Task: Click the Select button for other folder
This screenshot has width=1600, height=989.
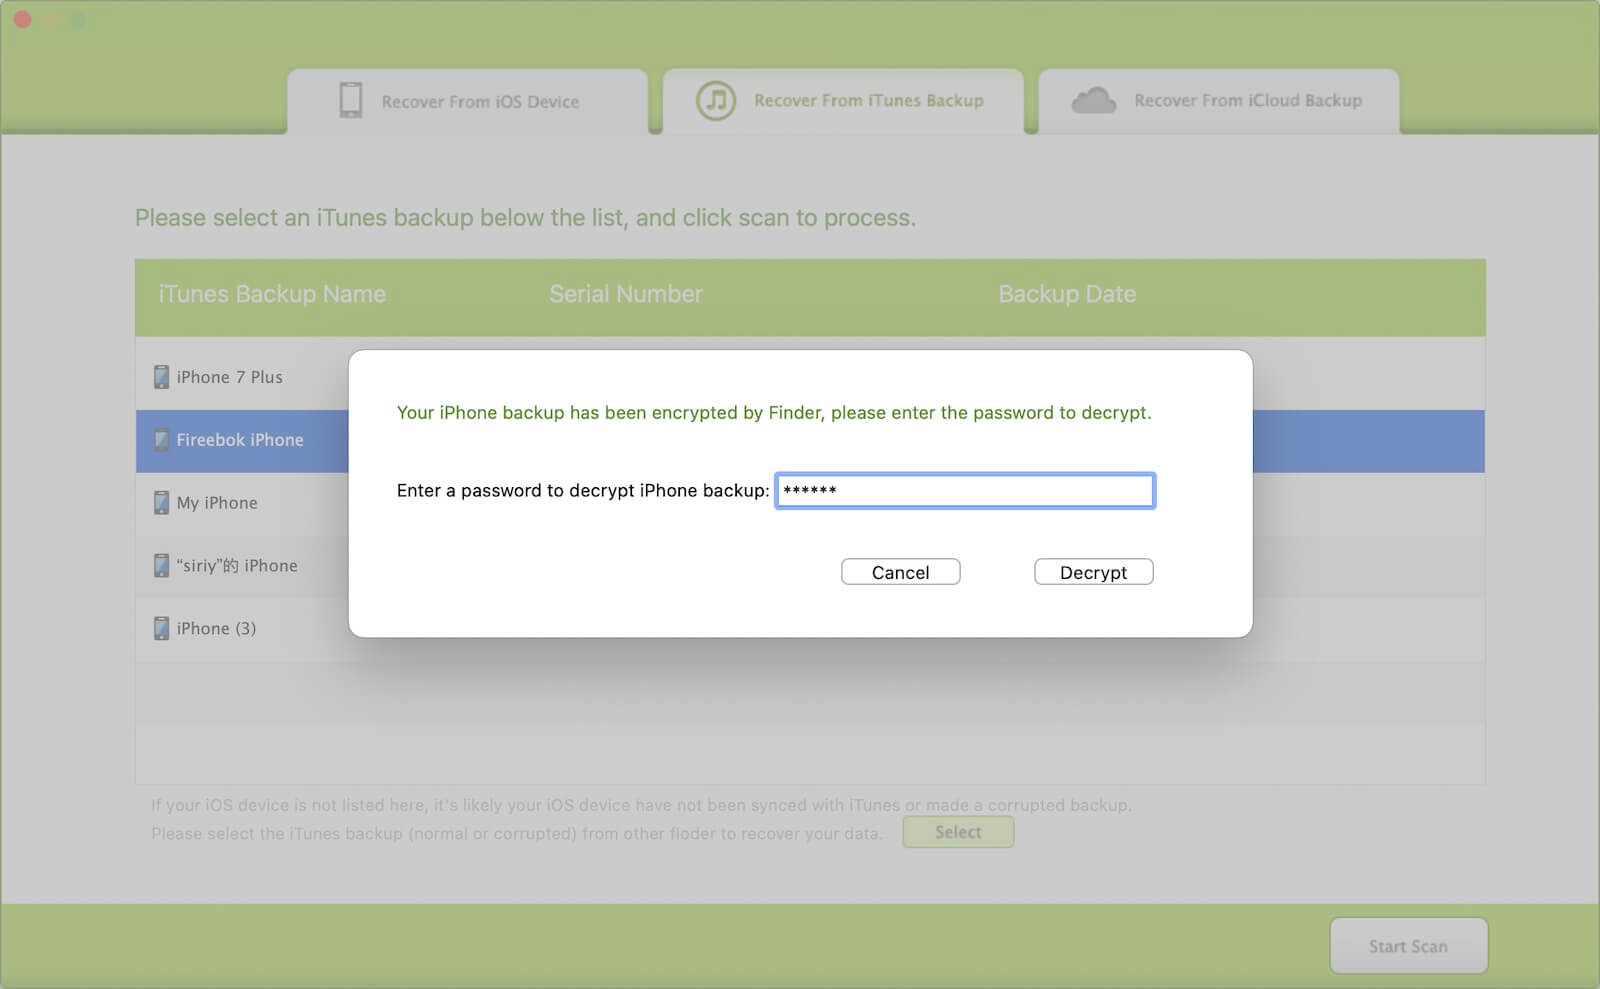Action: coord(958,832)
